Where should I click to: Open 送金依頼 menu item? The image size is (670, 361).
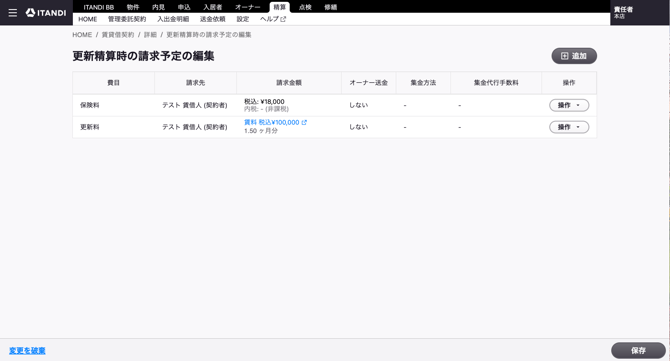pyautogui.click(x=213, y=19)
